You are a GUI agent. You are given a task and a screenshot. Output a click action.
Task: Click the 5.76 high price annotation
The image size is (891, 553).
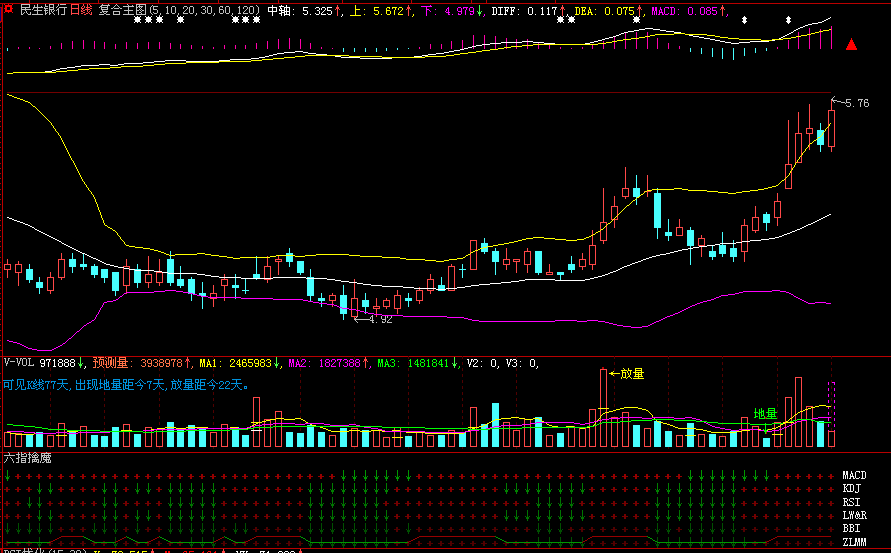click(857, 103)
